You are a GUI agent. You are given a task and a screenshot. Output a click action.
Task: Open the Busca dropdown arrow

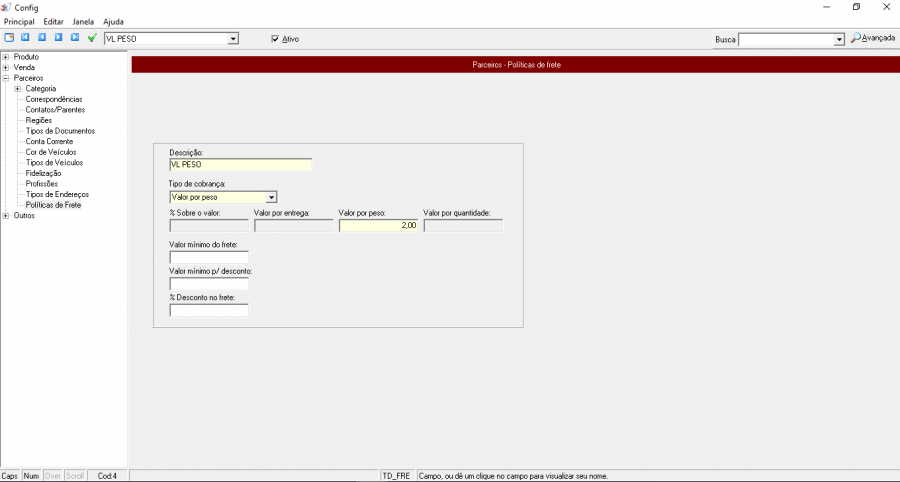[x=839, y=39]
